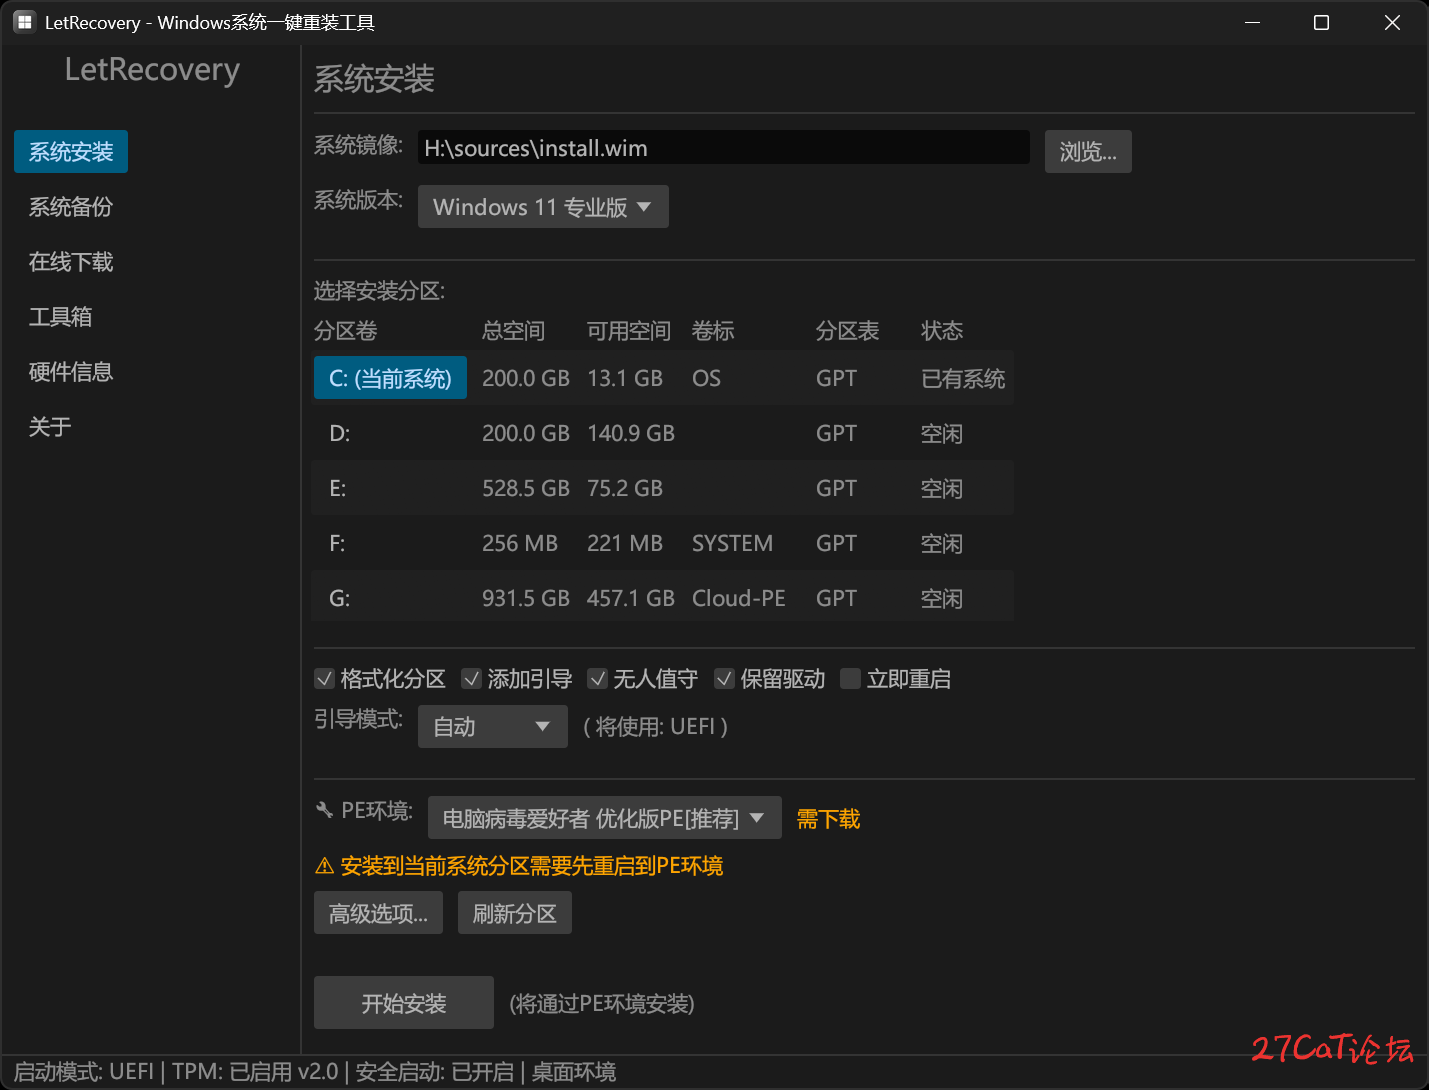This screenshot has height=1090, width=1429.
Task: Open the 引导模式 boot mode dropdown
Action: pyautogui.click(x=492, y=726)
